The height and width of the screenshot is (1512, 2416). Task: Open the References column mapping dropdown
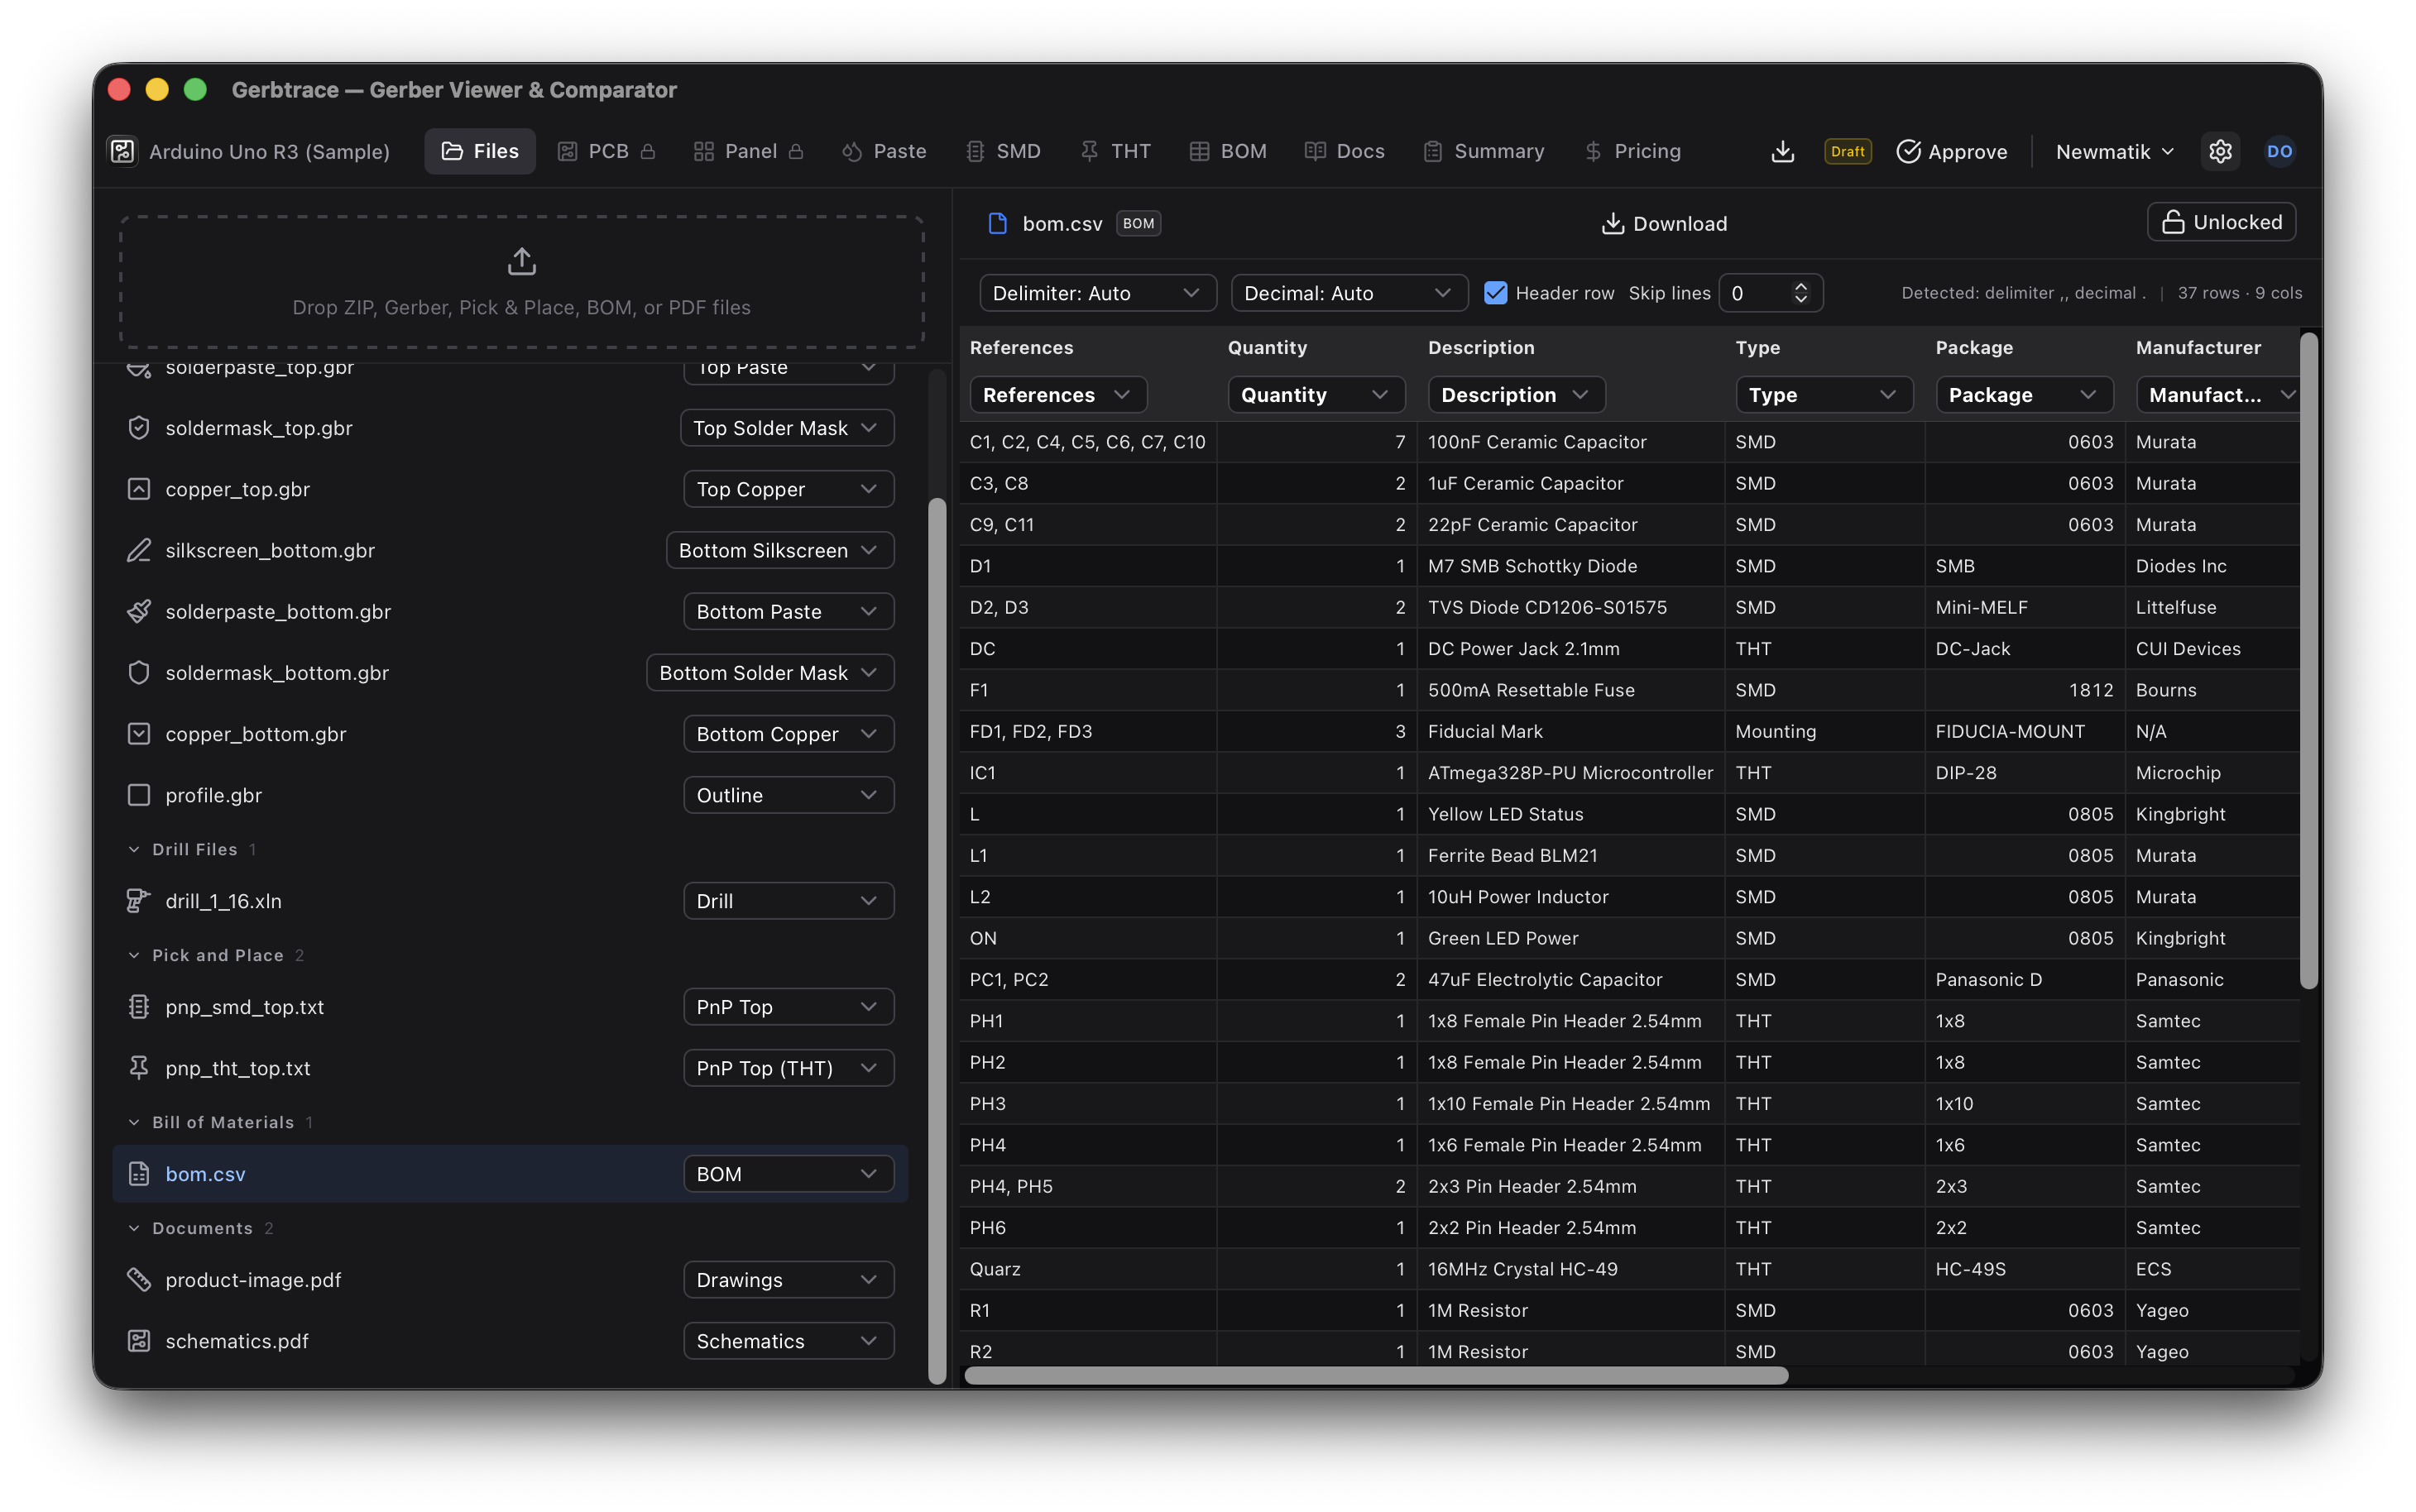point(1057,395)
